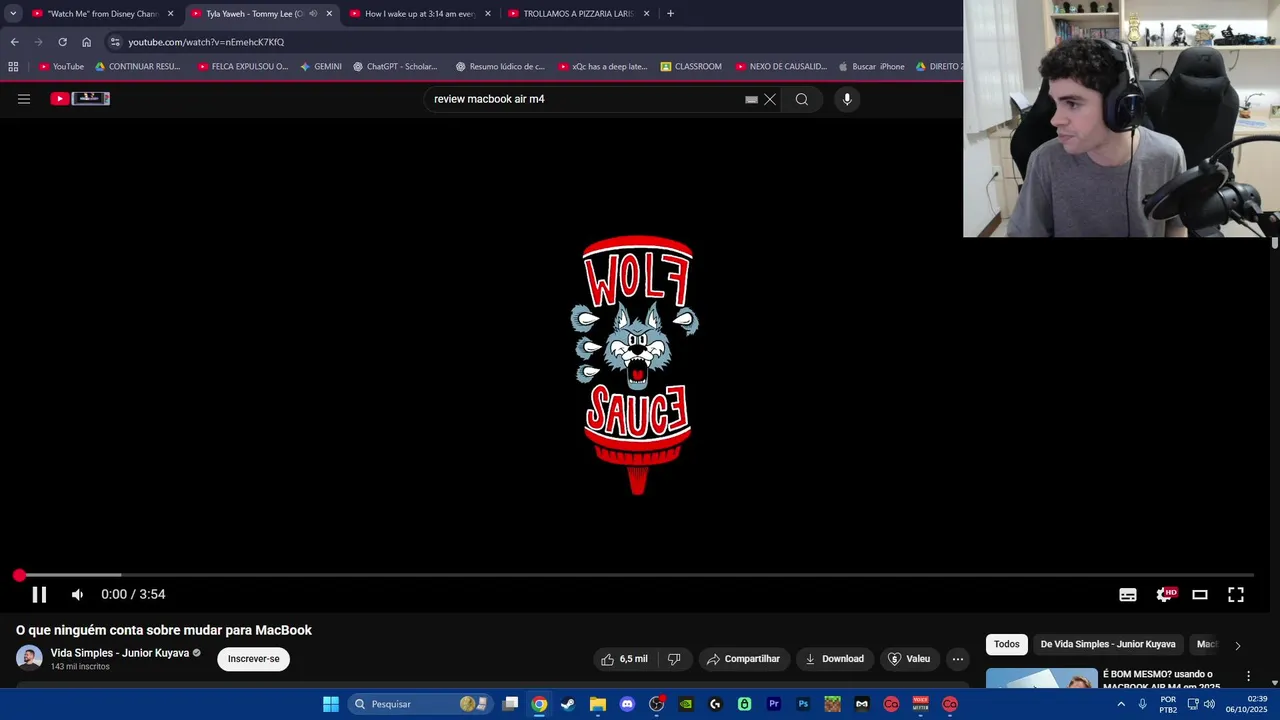This screenshot has width=1280, height=720.
Task: Open the apps grid in bookmarks bar
Action: [x=13, y=67]
